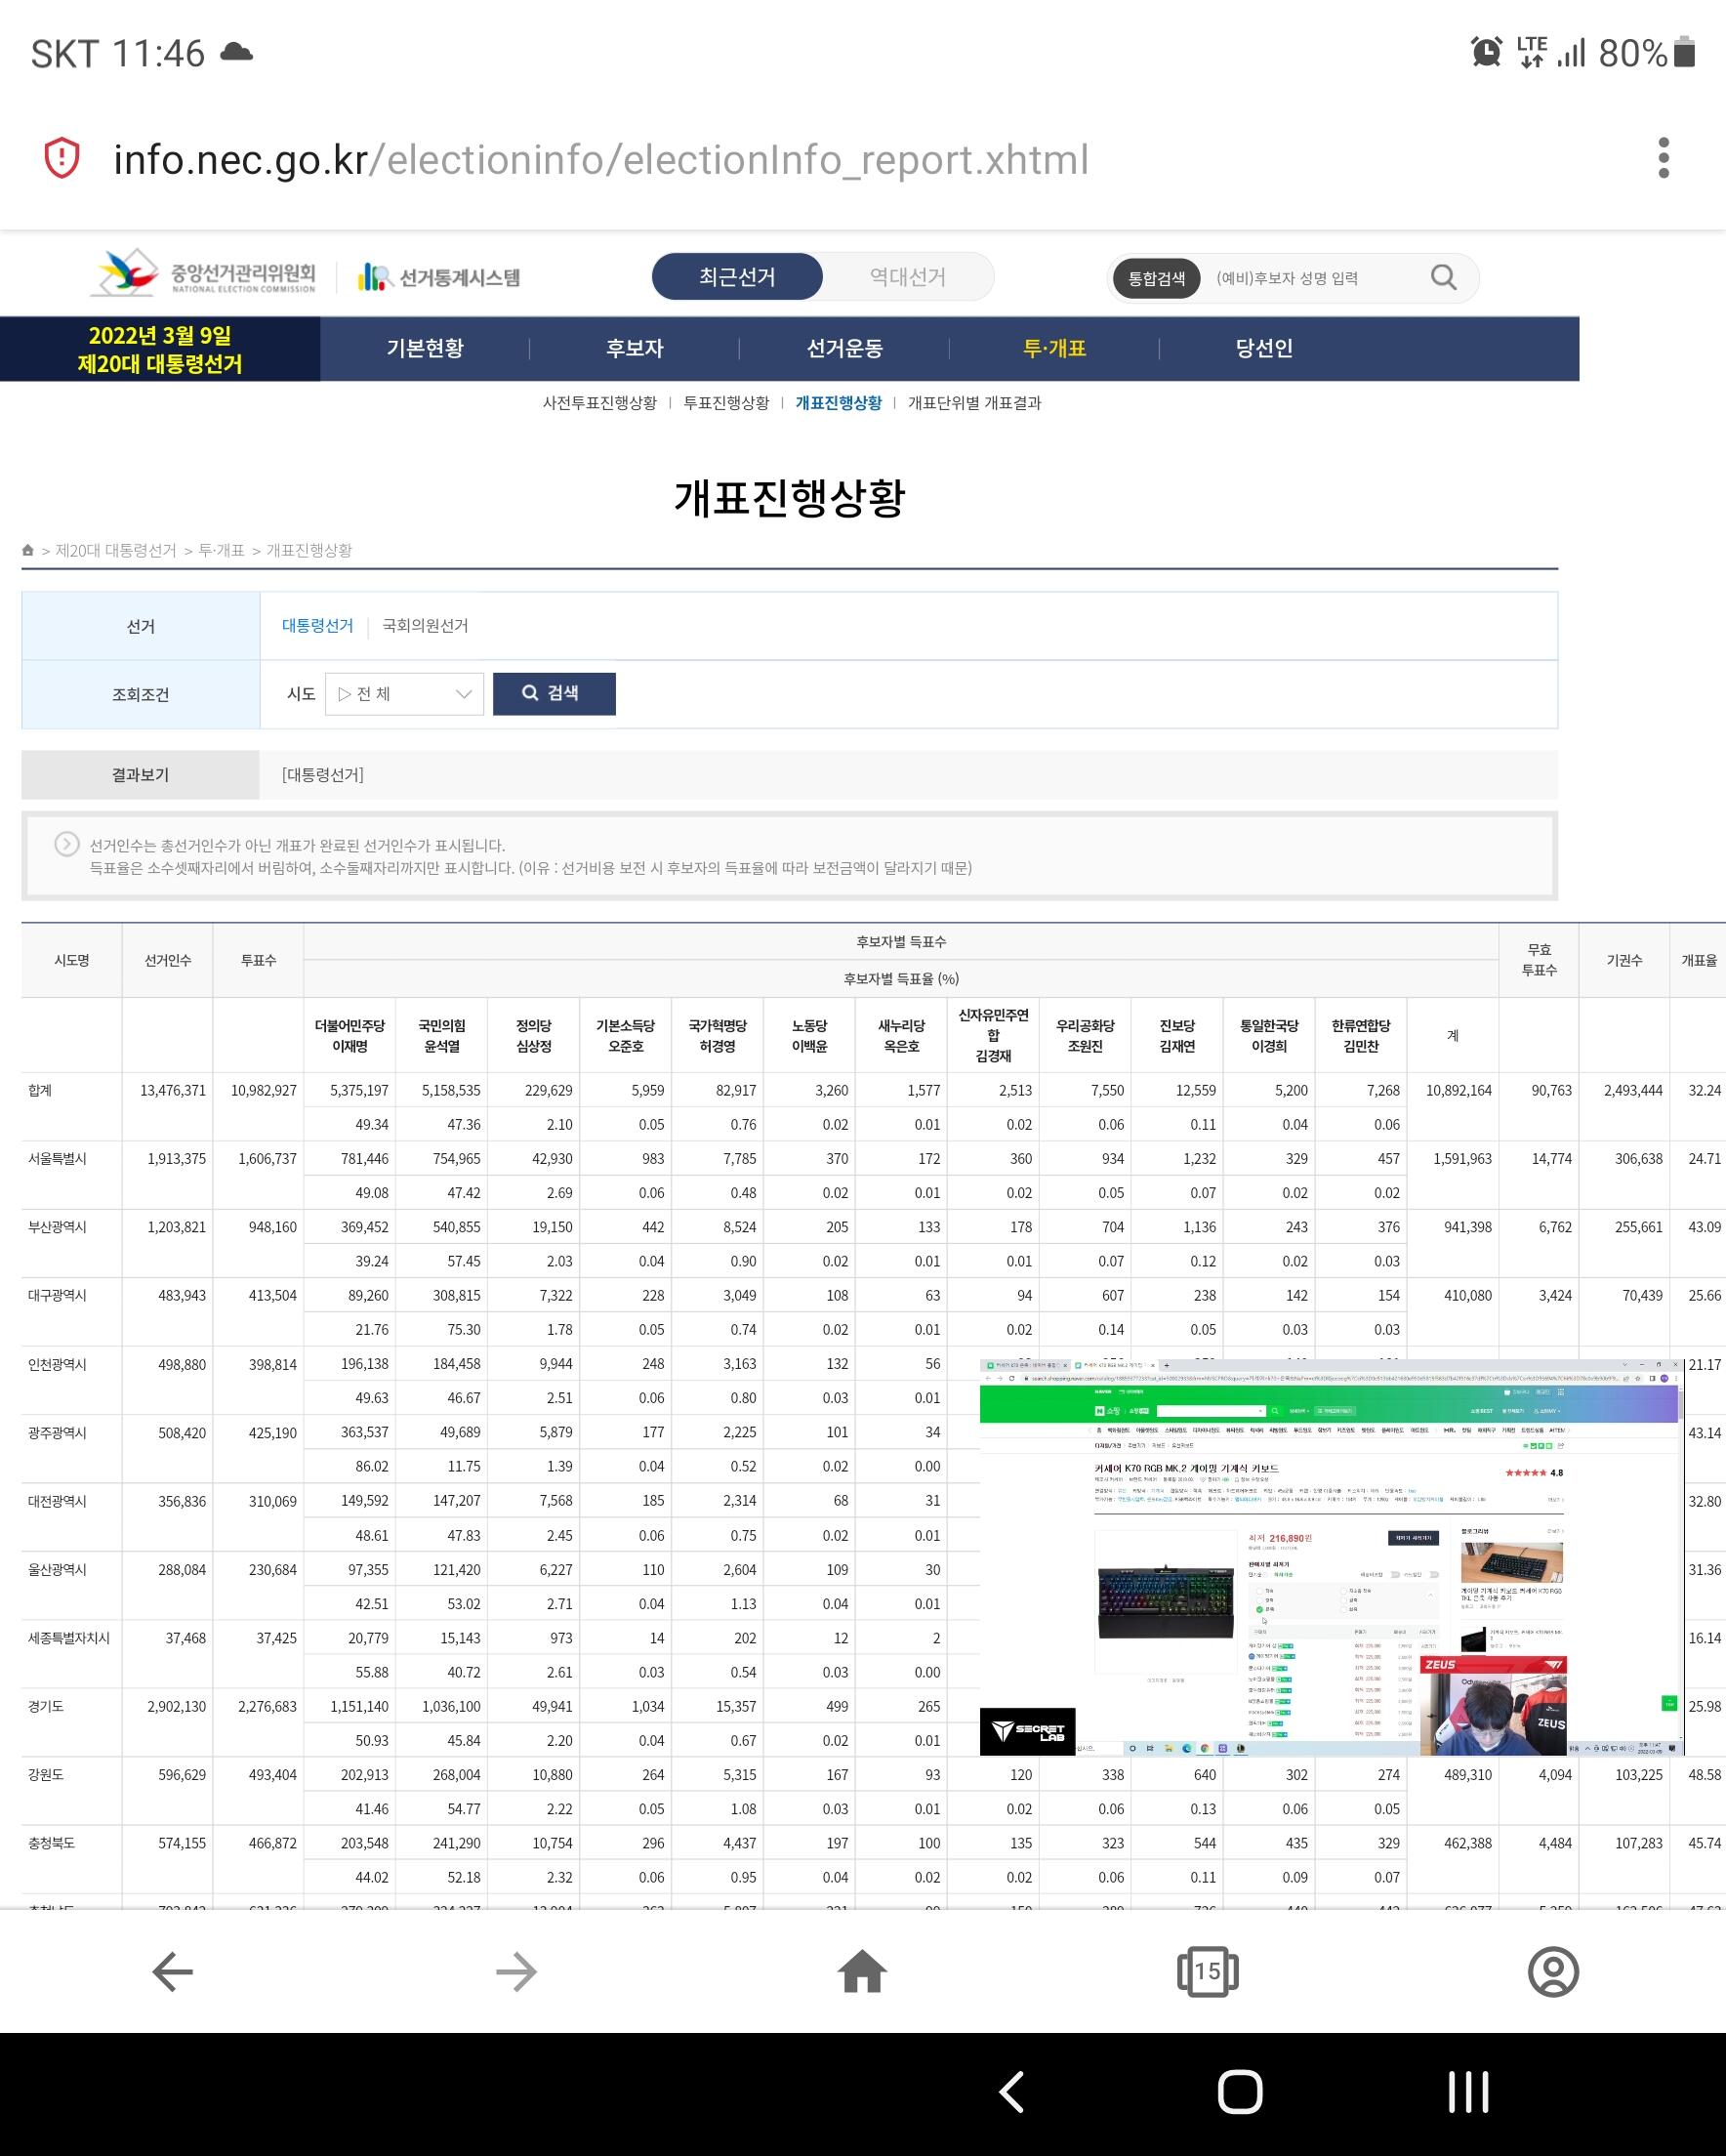Go back with browser back arrow

pos(172,1972)
